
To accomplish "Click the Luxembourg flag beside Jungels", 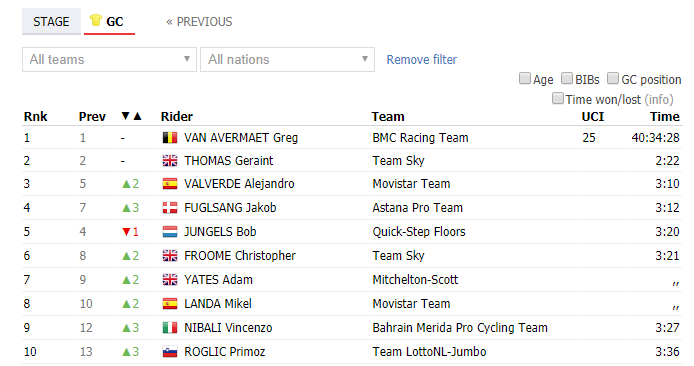I will pos(170,231).
